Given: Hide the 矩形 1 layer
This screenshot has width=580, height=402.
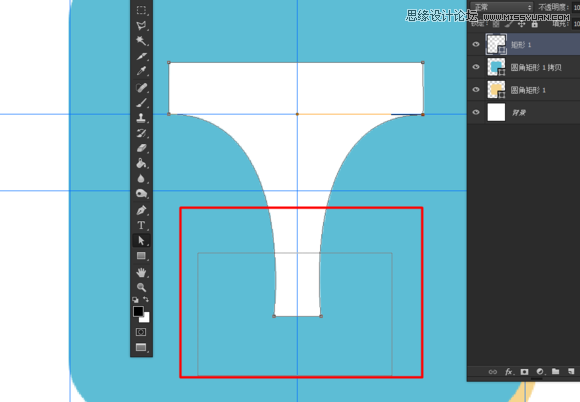Looking at the screenshot, I should [476, 44].
